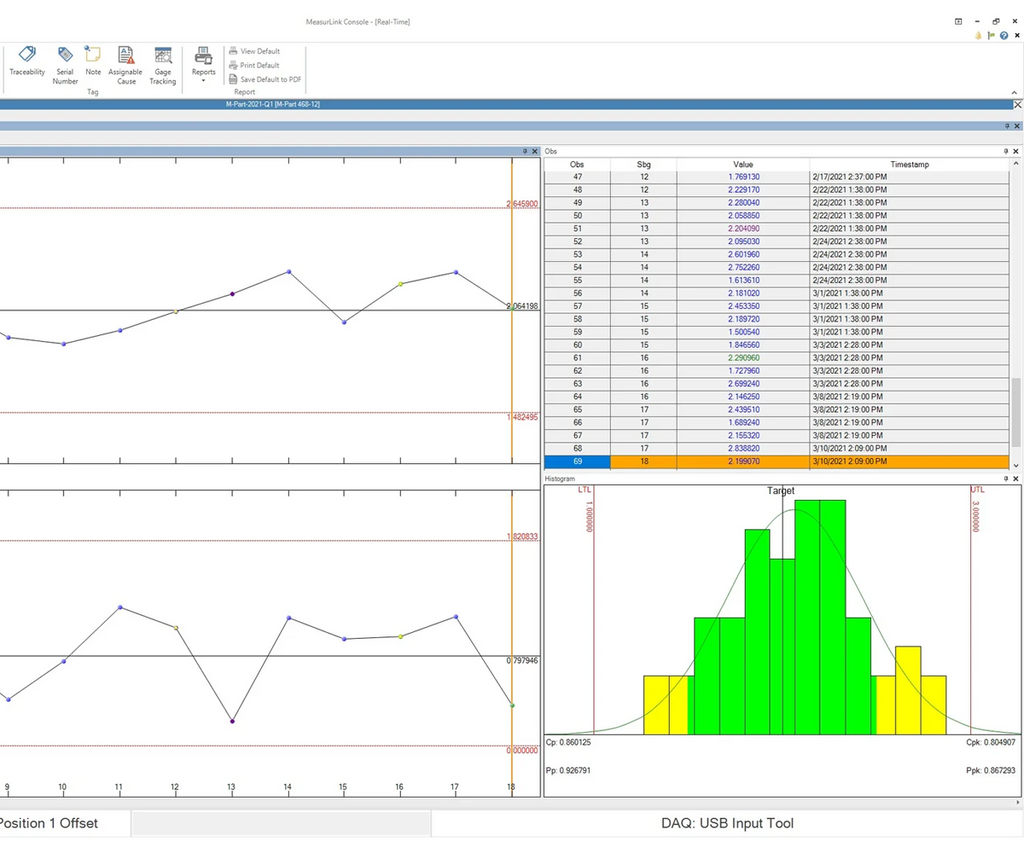
Task: Open the Traceability tool
Action: (x=26, y=62)
